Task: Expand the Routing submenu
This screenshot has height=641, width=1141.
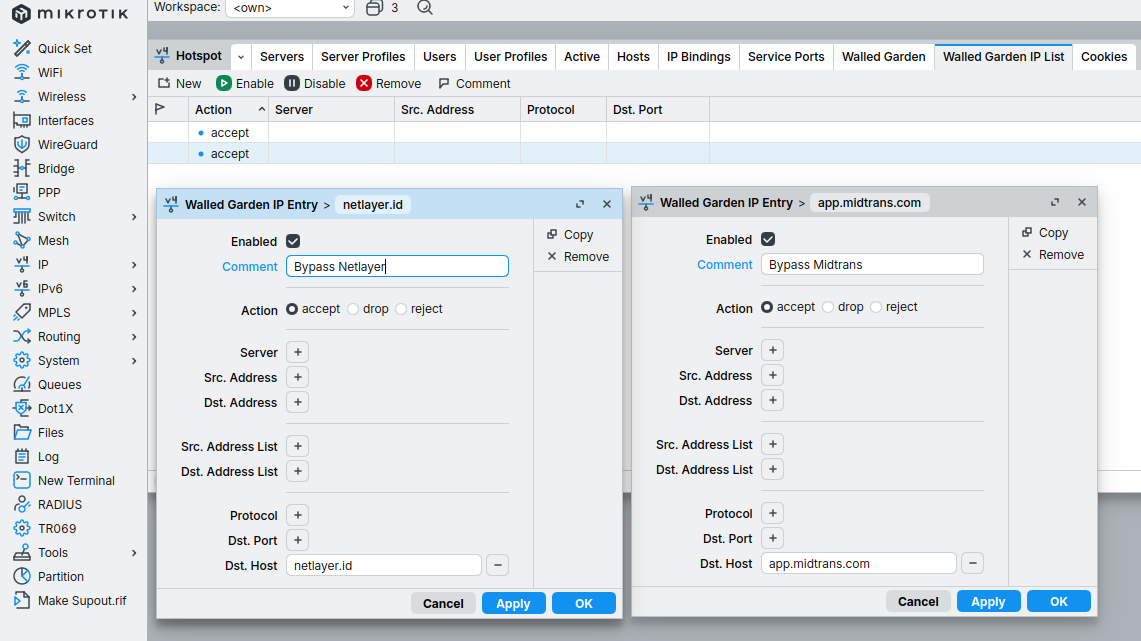Action: 134,337
